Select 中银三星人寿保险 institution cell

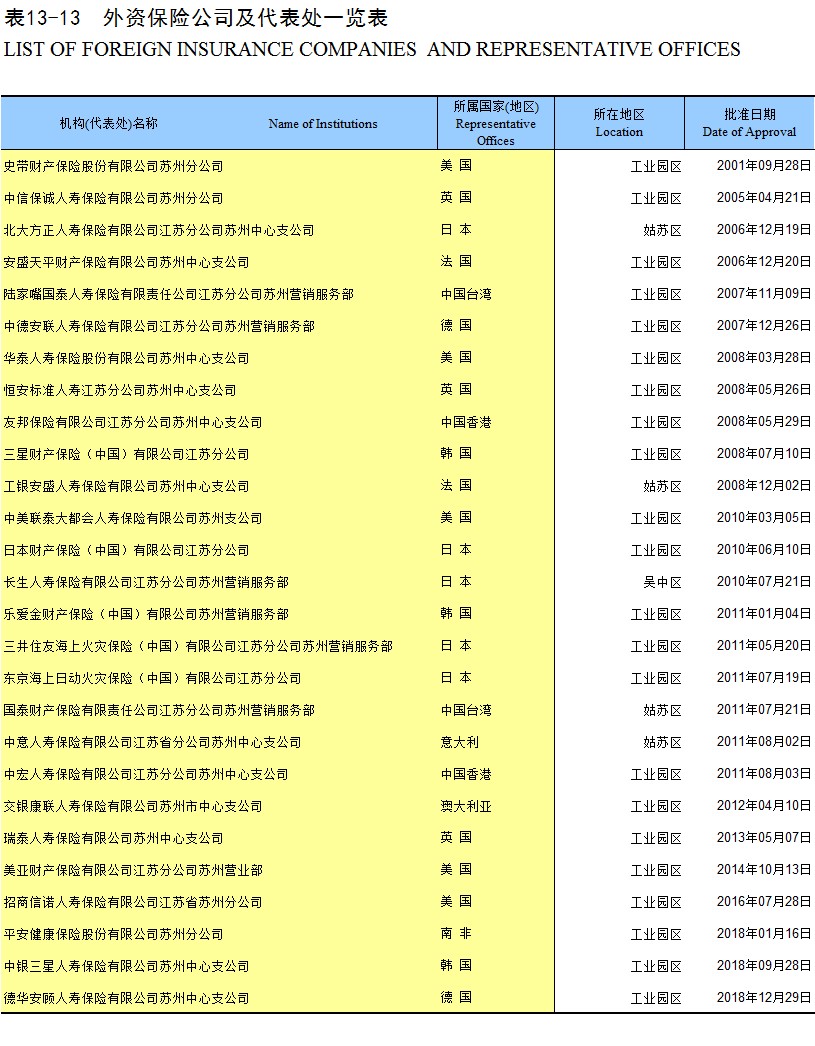tap(126, 967)
